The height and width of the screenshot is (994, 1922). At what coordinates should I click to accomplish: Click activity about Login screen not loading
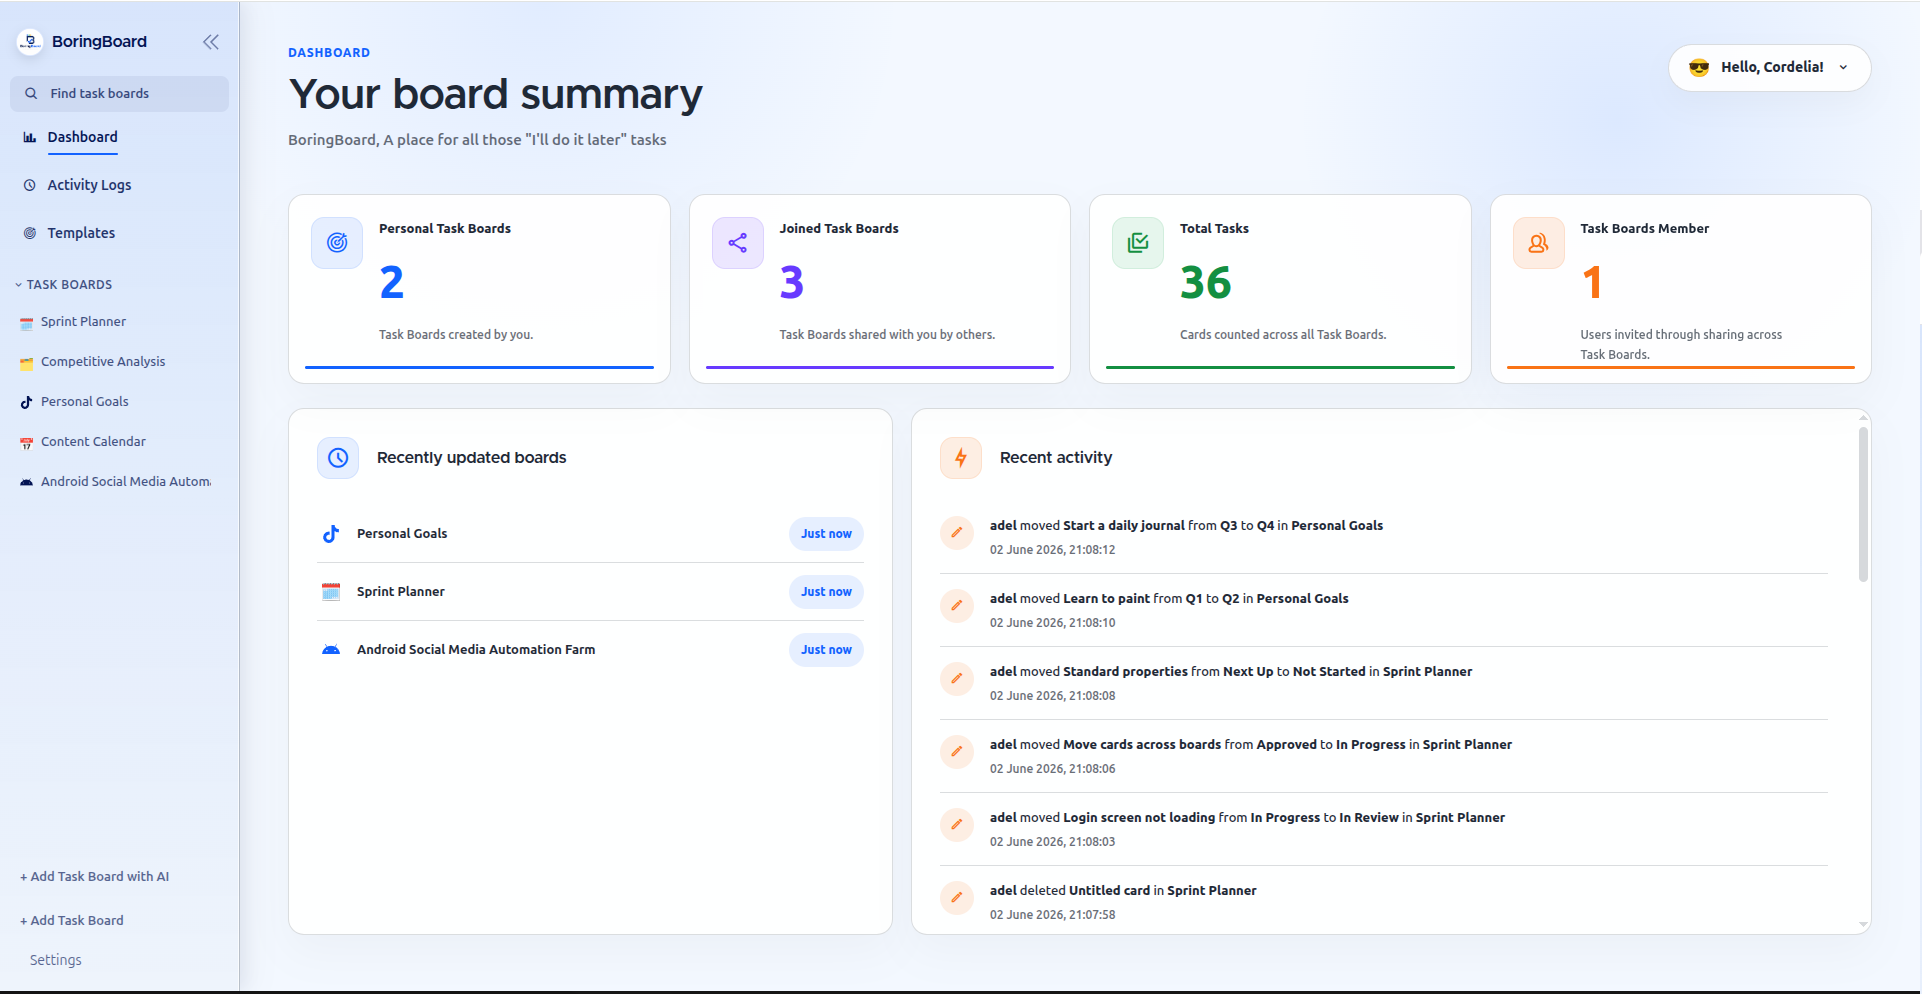1247,818
